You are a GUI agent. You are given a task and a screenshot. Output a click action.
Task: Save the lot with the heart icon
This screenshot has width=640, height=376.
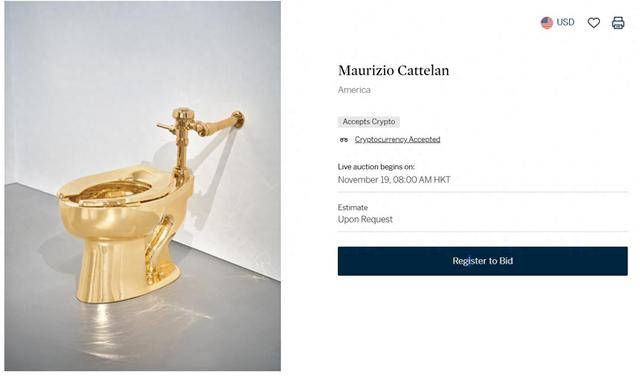tap(593, 23)
